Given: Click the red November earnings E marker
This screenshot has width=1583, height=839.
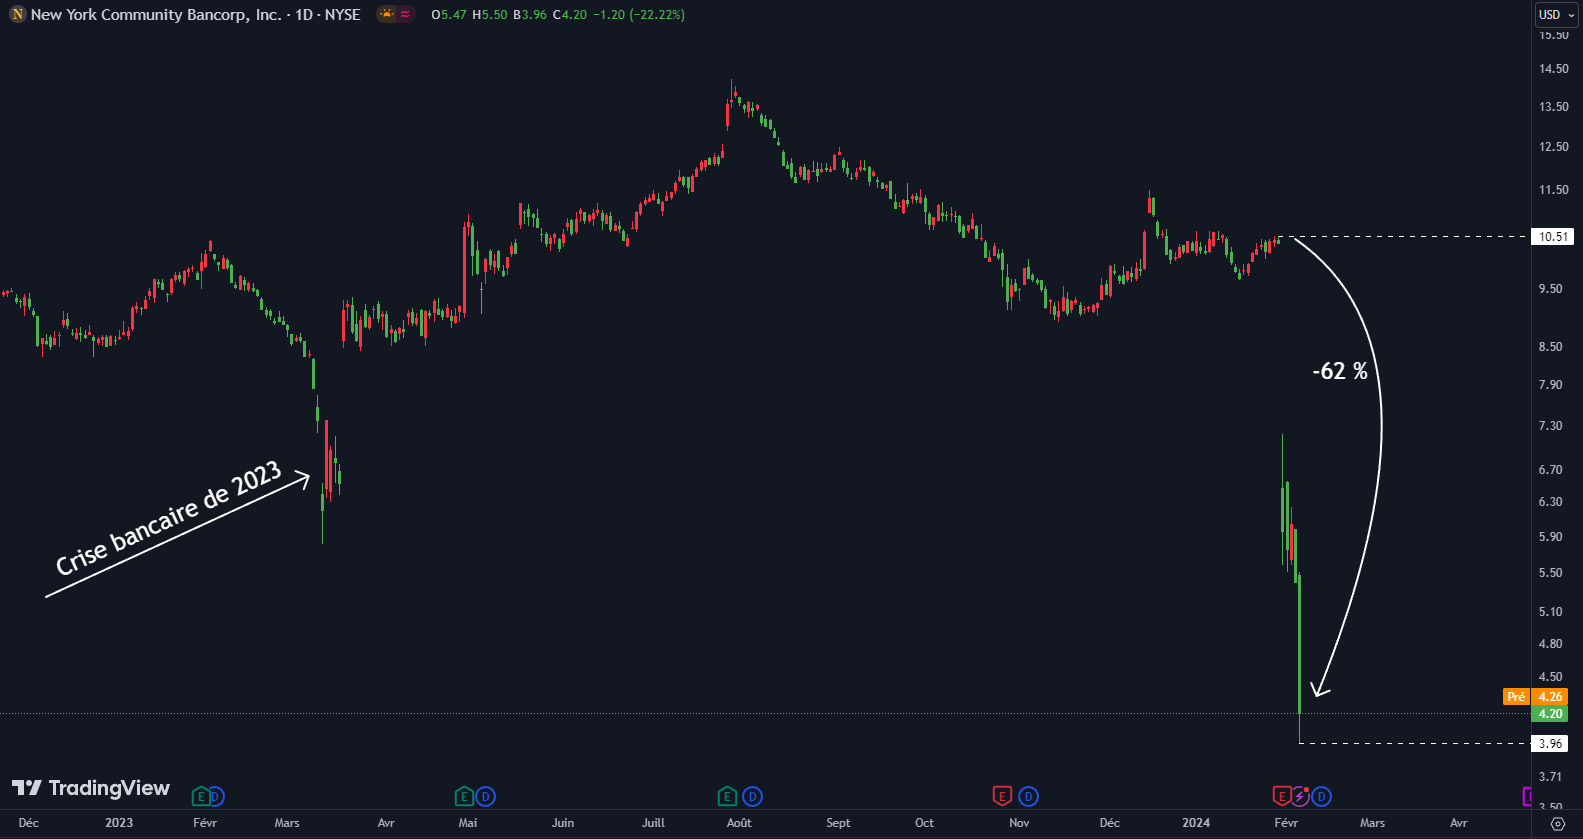Looking at the screenshot, I should point(1002,797).
